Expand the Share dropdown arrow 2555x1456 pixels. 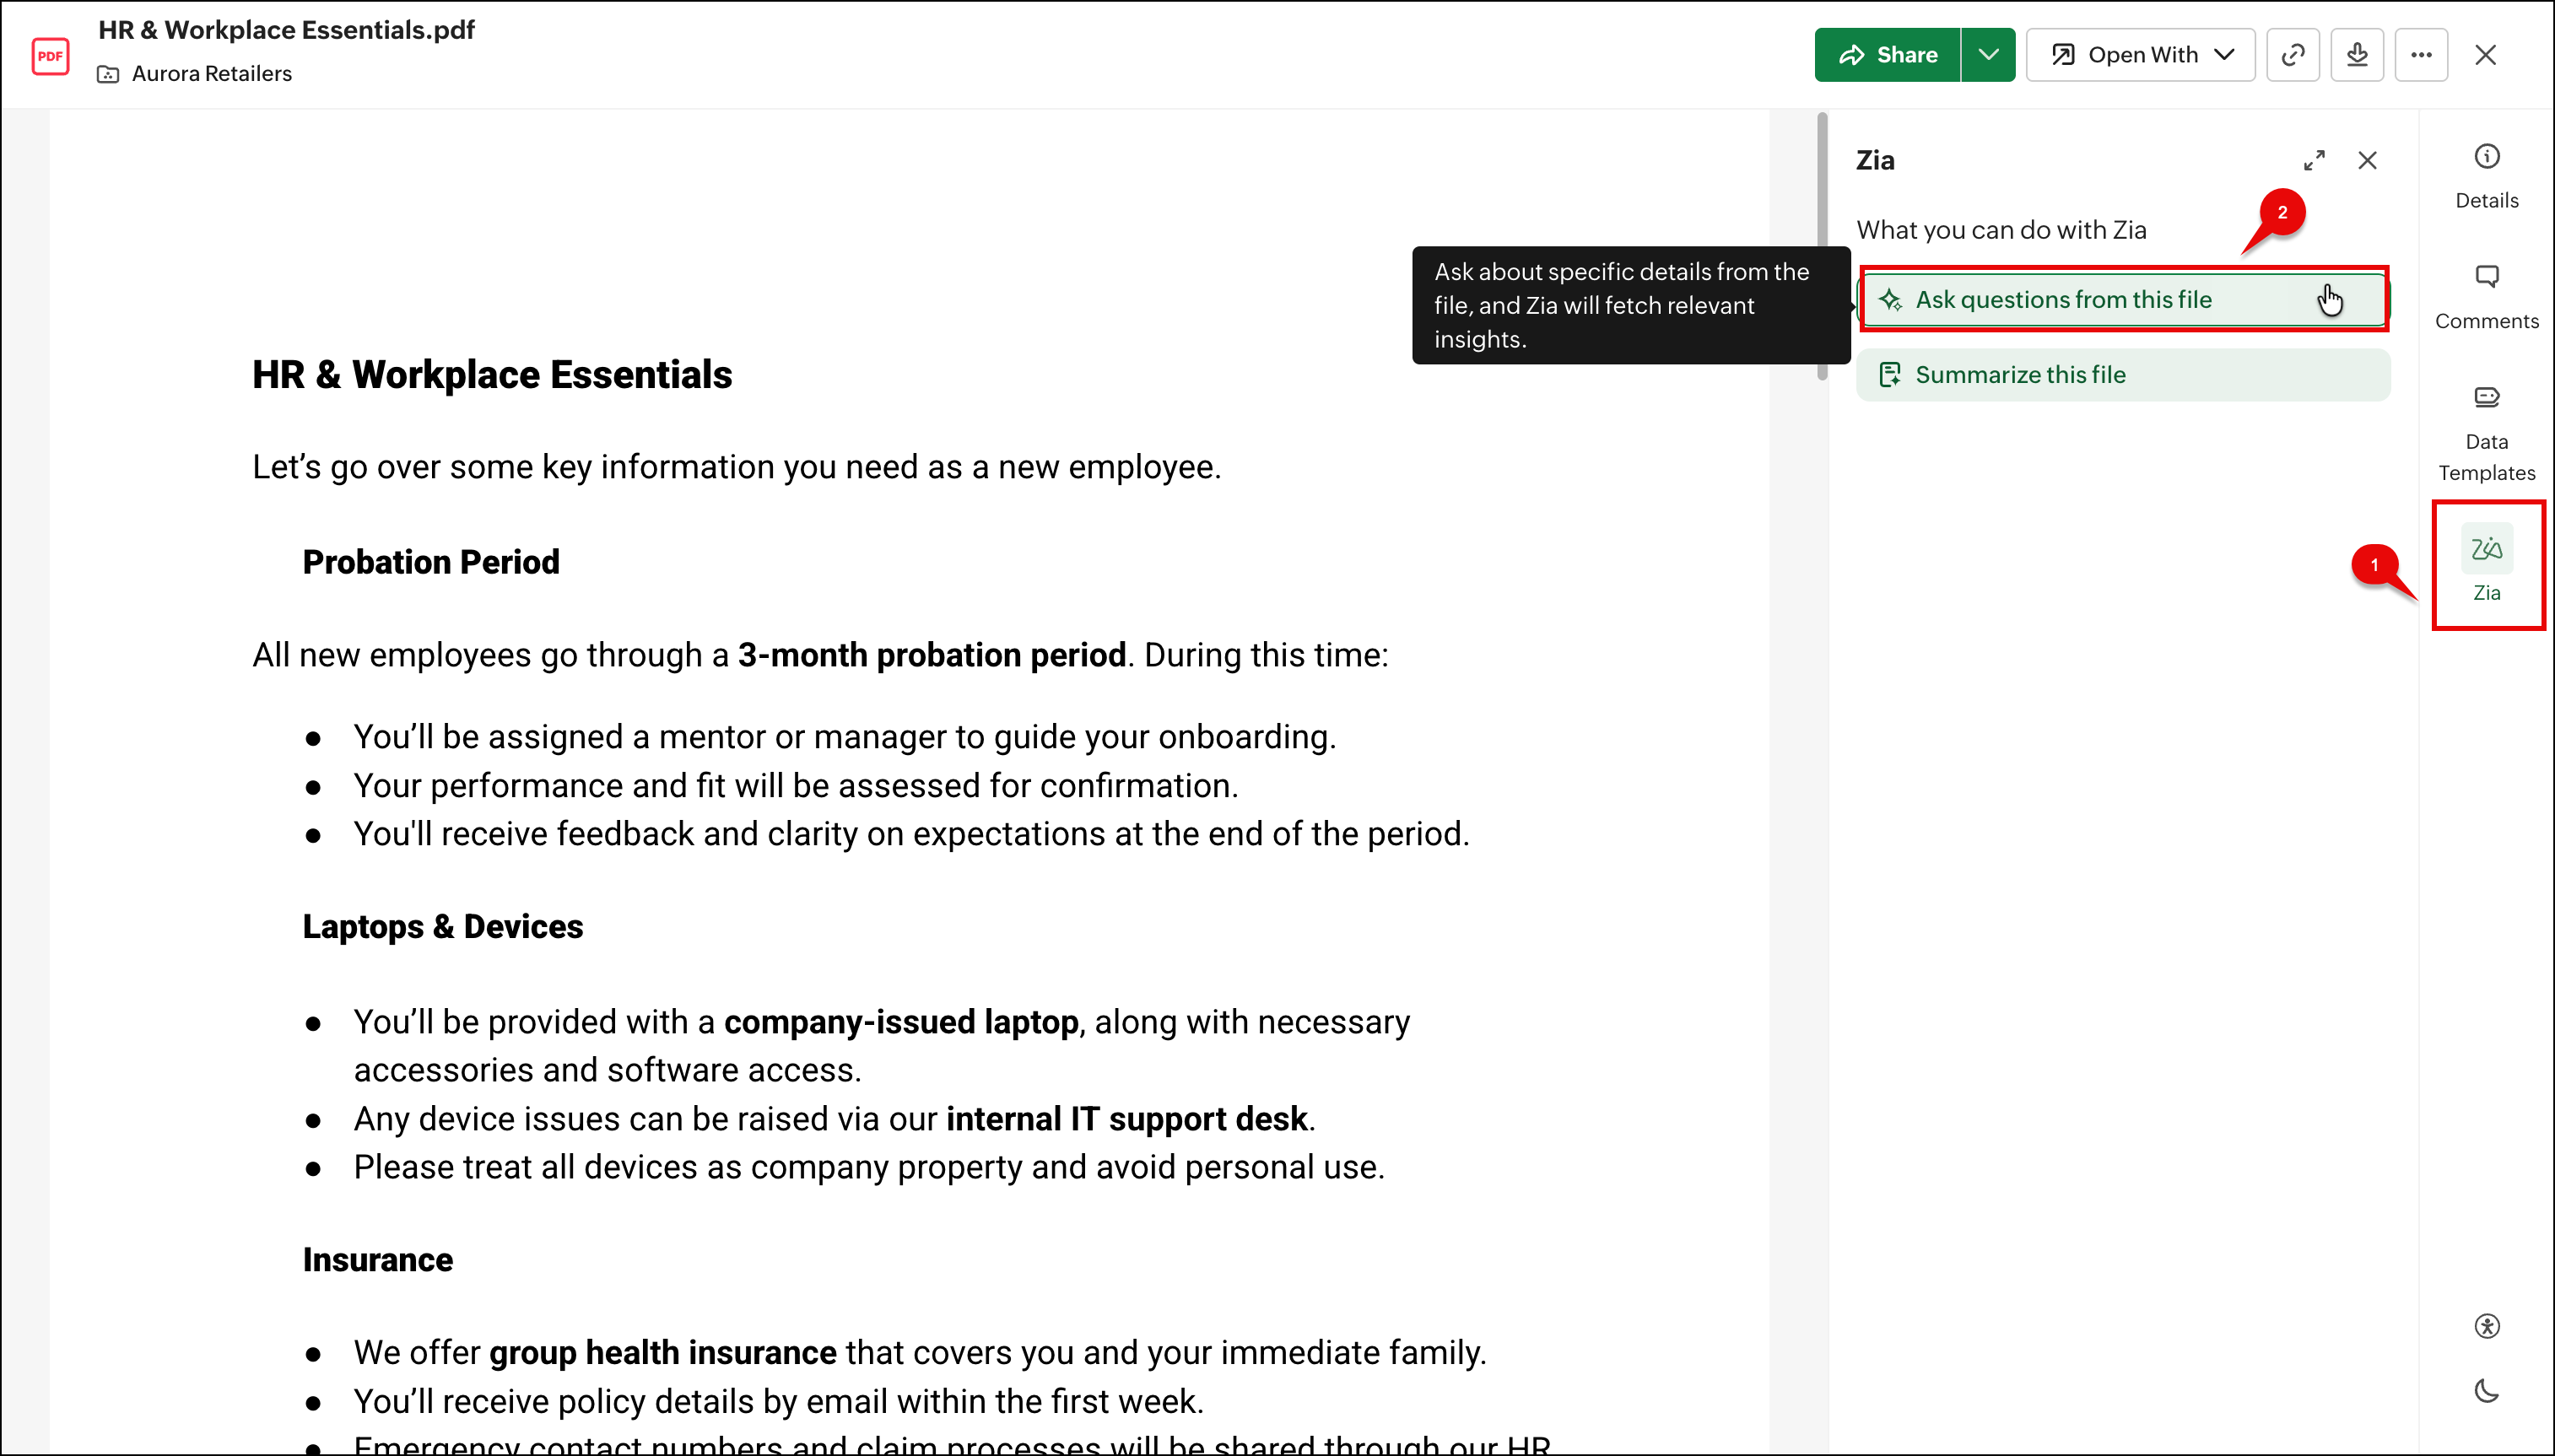click(x=1988, y=55)
